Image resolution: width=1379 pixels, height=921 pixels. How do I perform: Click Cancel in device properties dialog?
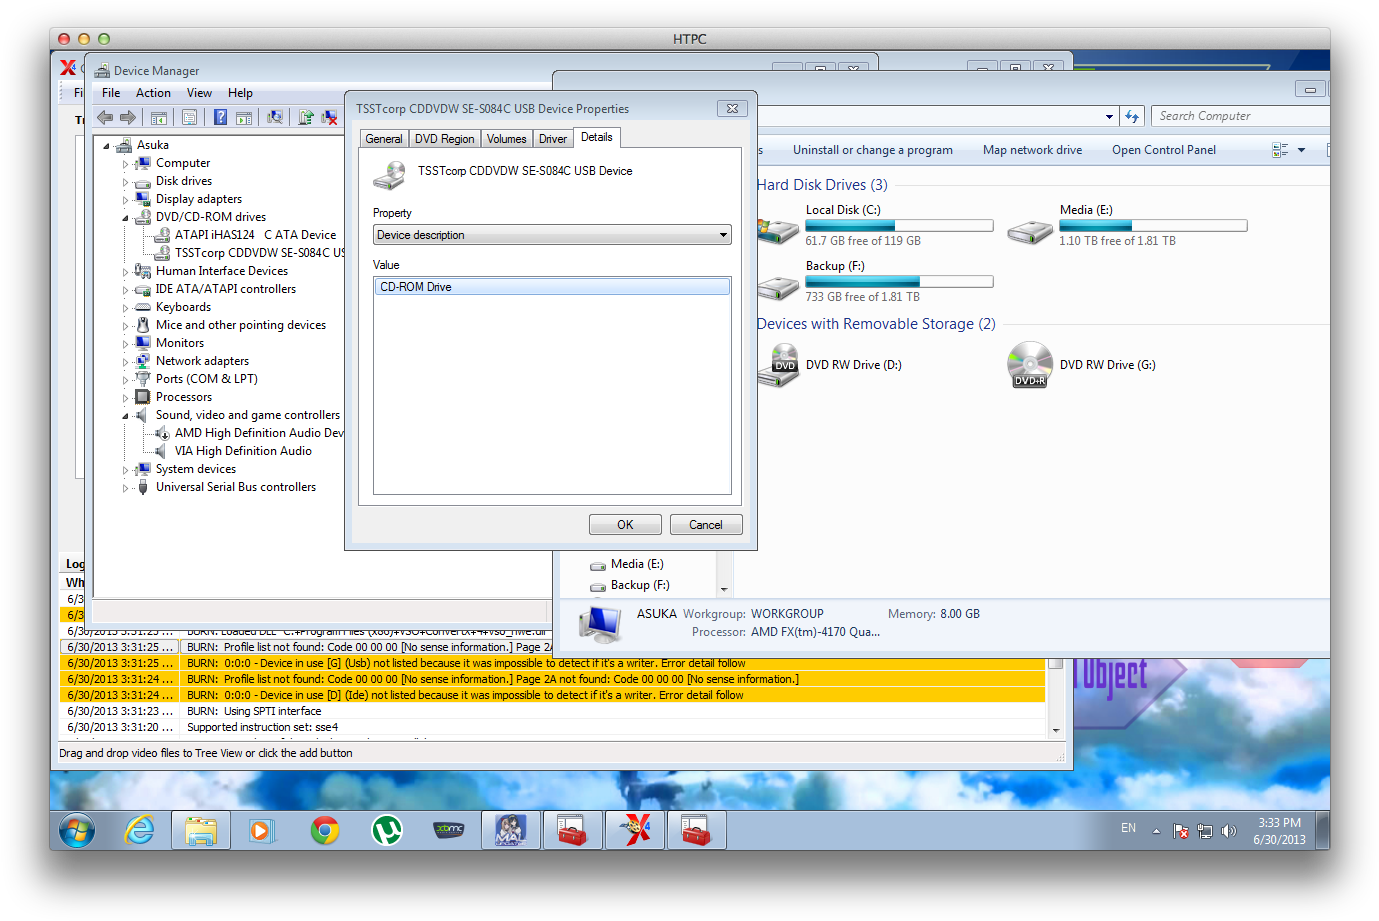pos(705,525)
